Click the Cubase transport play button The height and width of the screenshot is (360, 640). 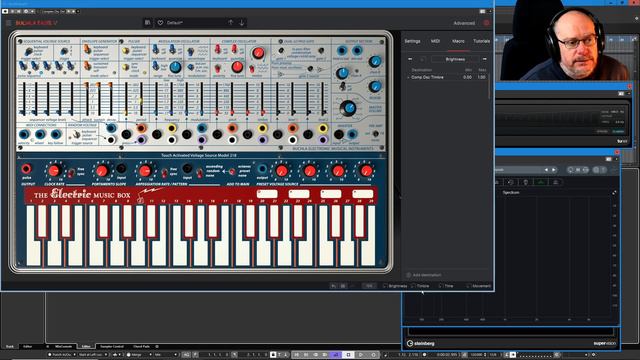tap(360, 355)
